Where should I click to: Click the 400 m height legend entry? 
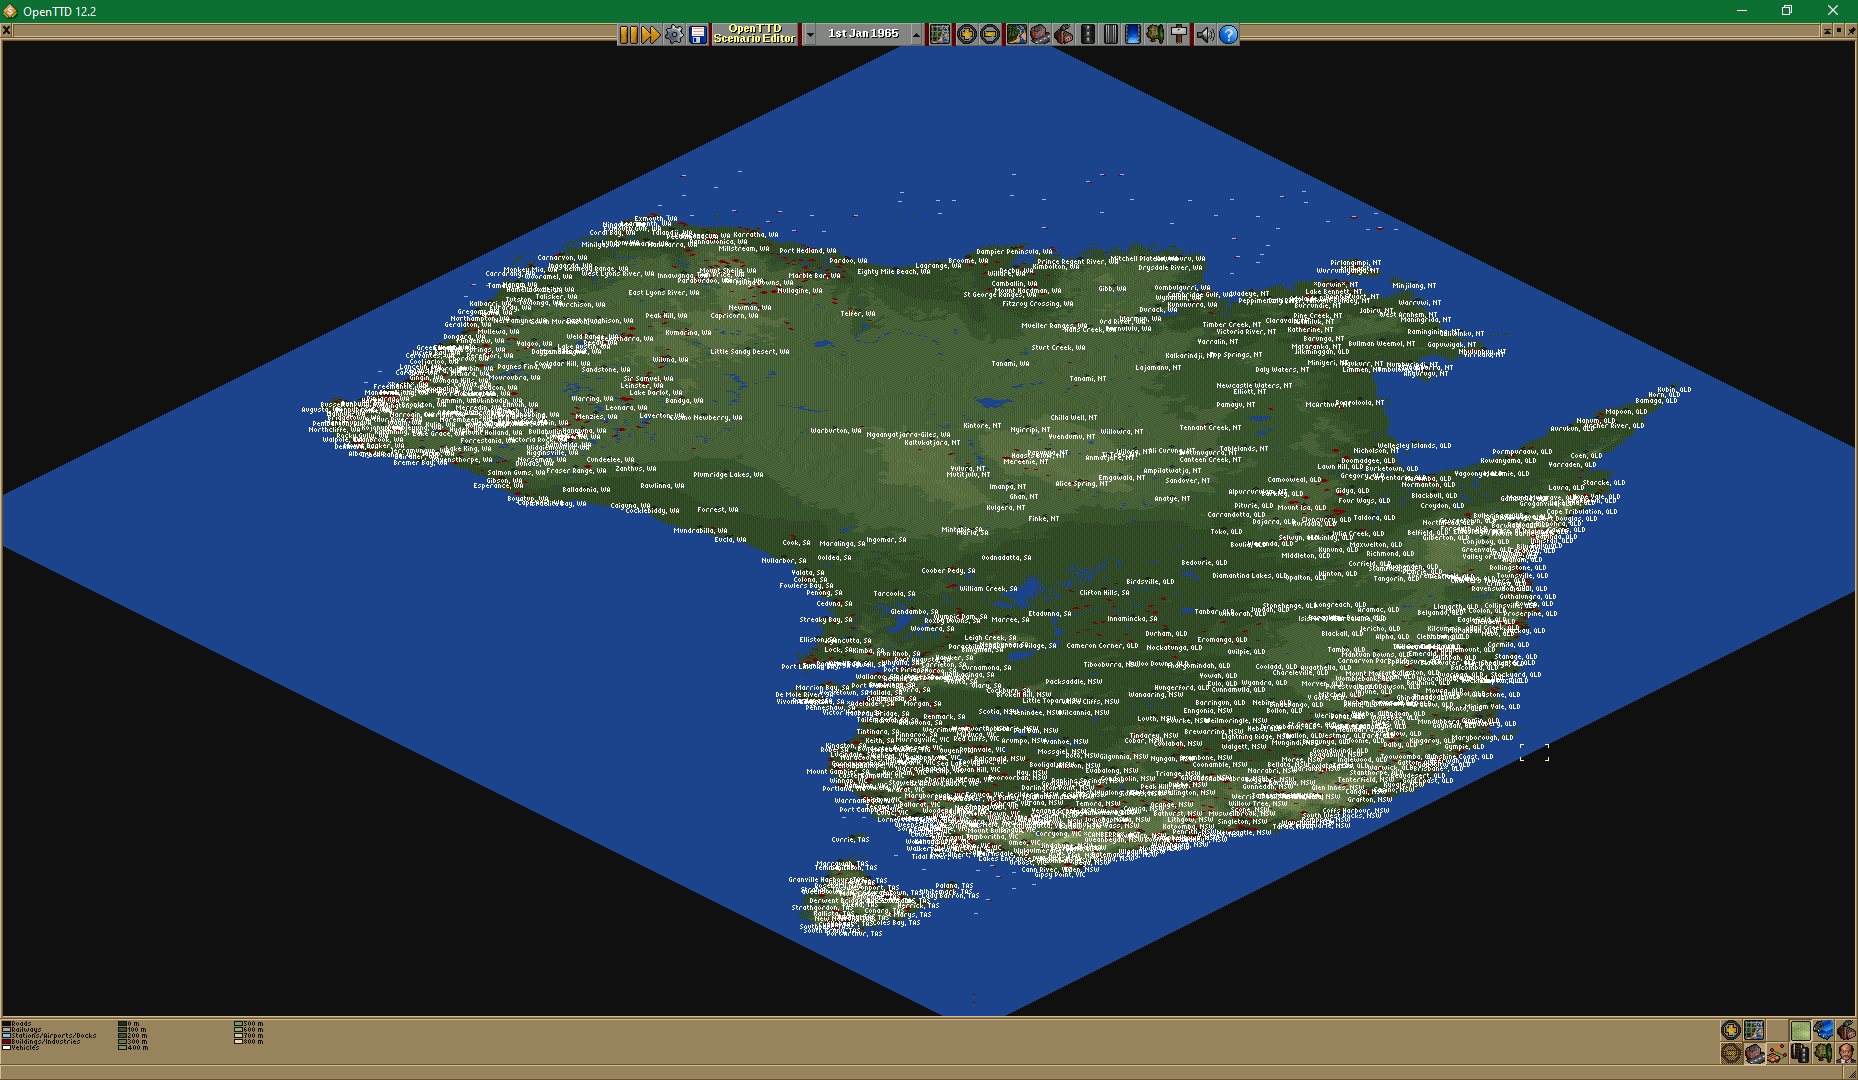coord(133,1048)
